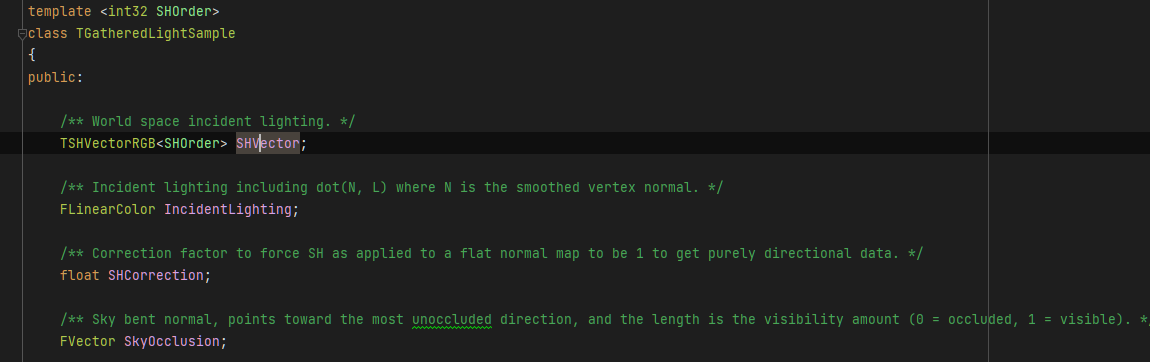Click the SkyOcclusion variable name
The image size is (1150, 362).
[x=172, y=341]
